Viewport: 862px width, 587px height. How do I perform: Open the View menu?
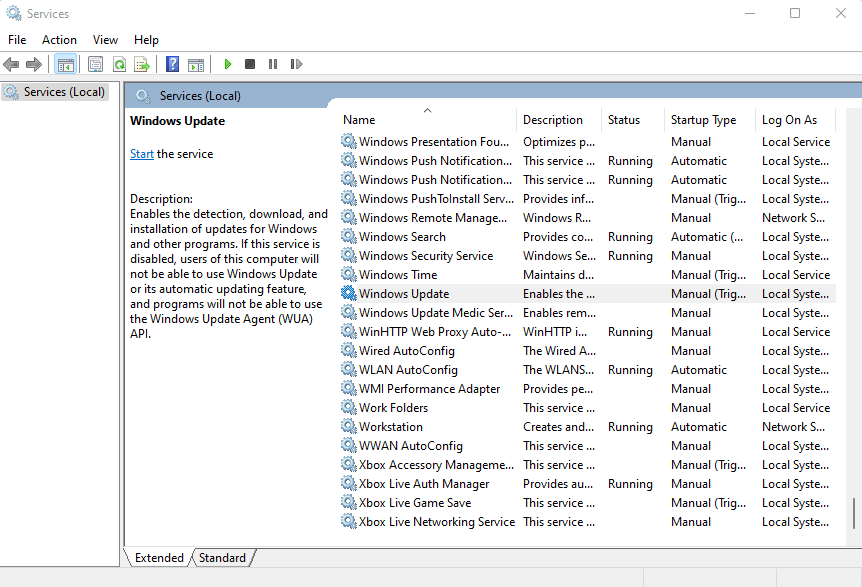105,40
